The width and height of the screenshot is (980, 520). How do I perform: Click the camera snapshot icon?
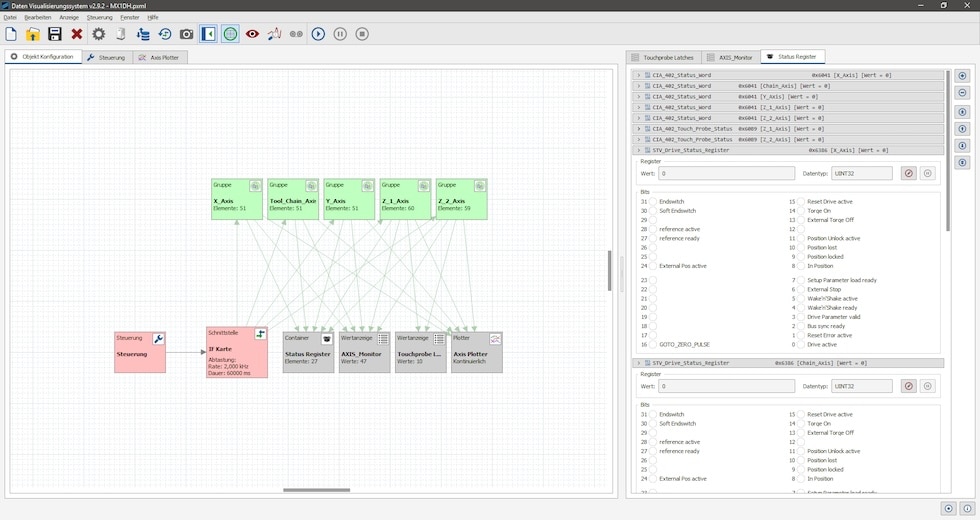click(x=186, y=34)
